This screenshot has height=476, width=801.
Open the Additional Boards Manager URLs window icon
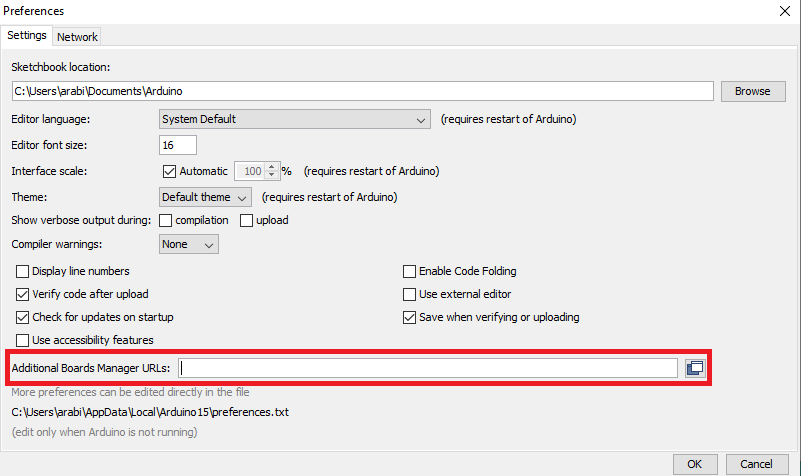click(695, 368)
